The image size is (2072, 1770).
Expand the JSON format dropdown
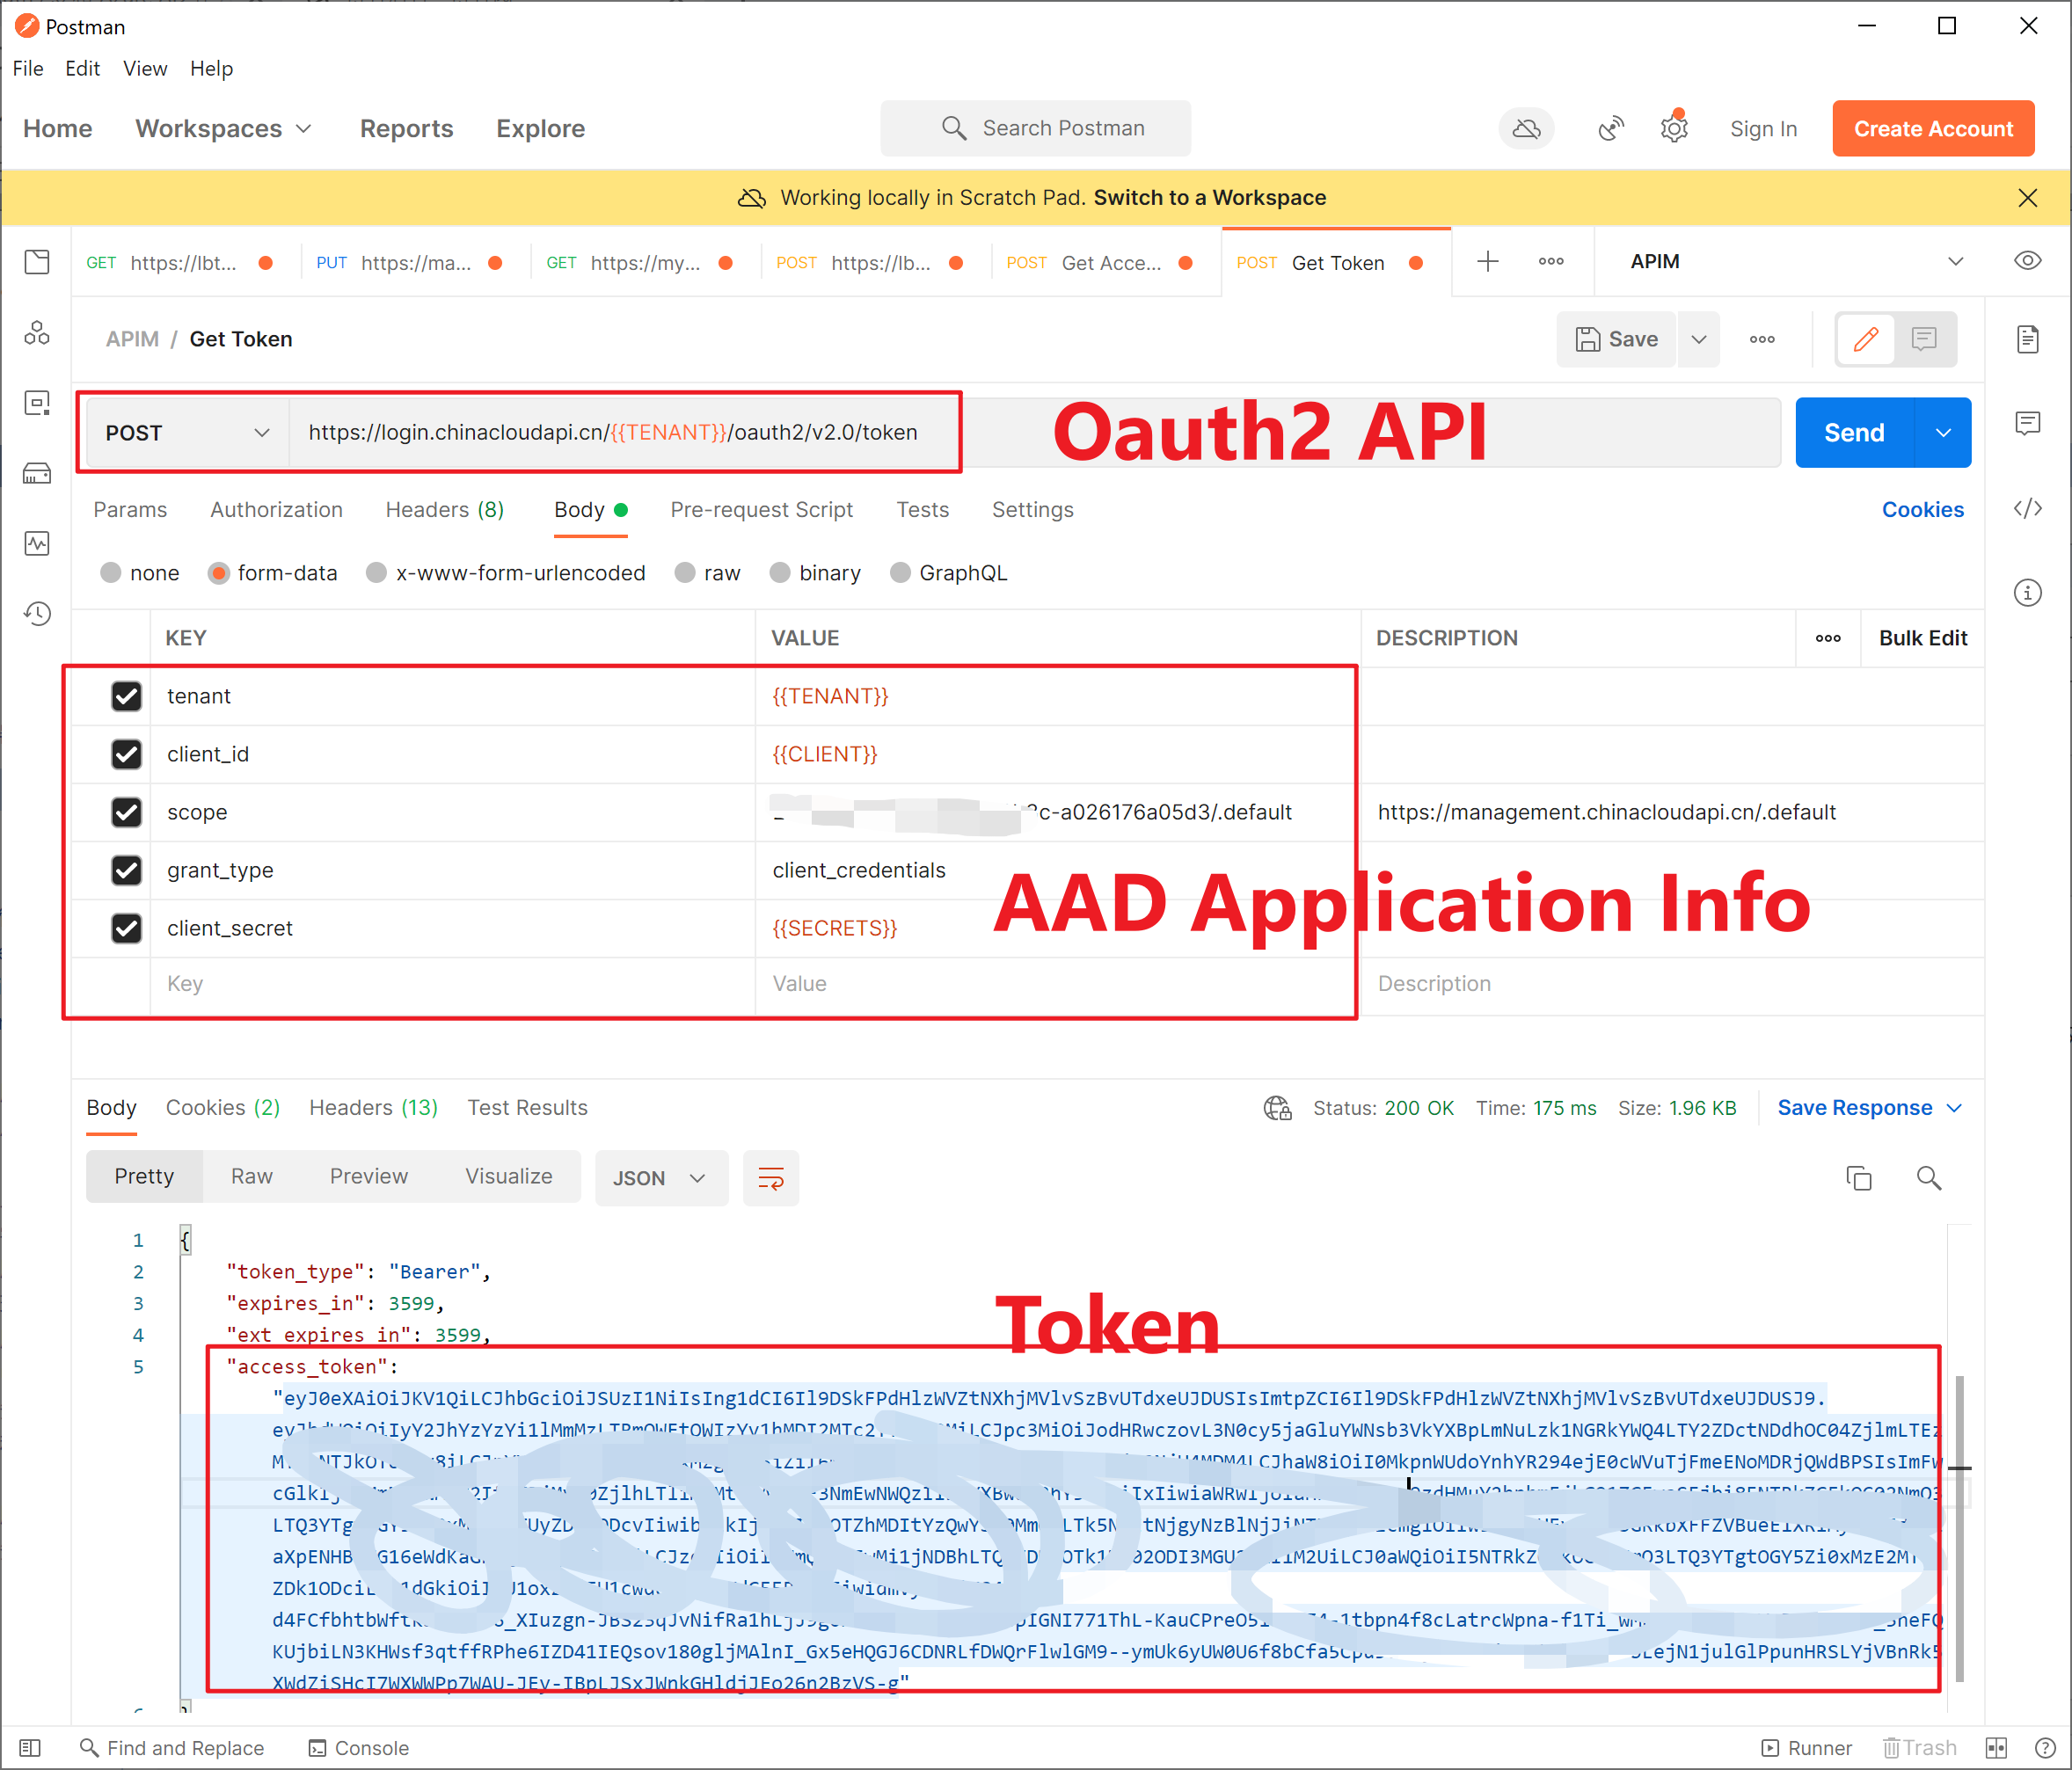click(660, 1178)
